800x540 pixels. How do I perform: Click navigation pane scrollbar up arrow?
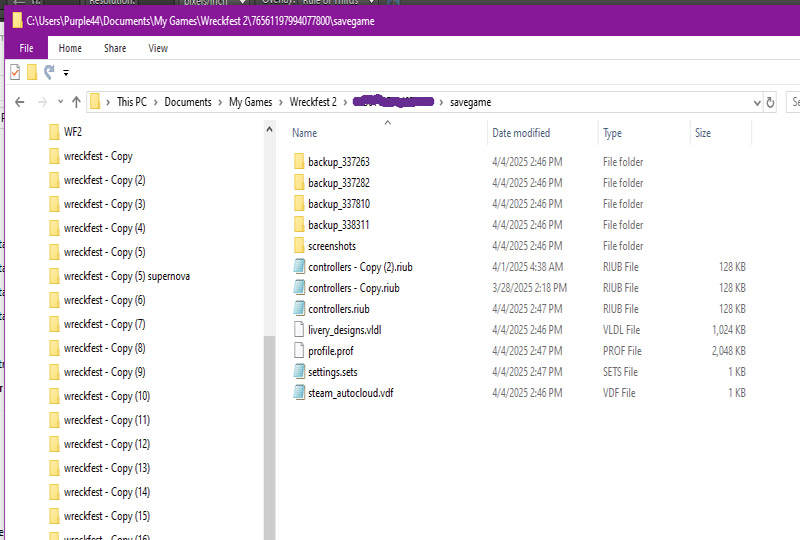(269, 130)
